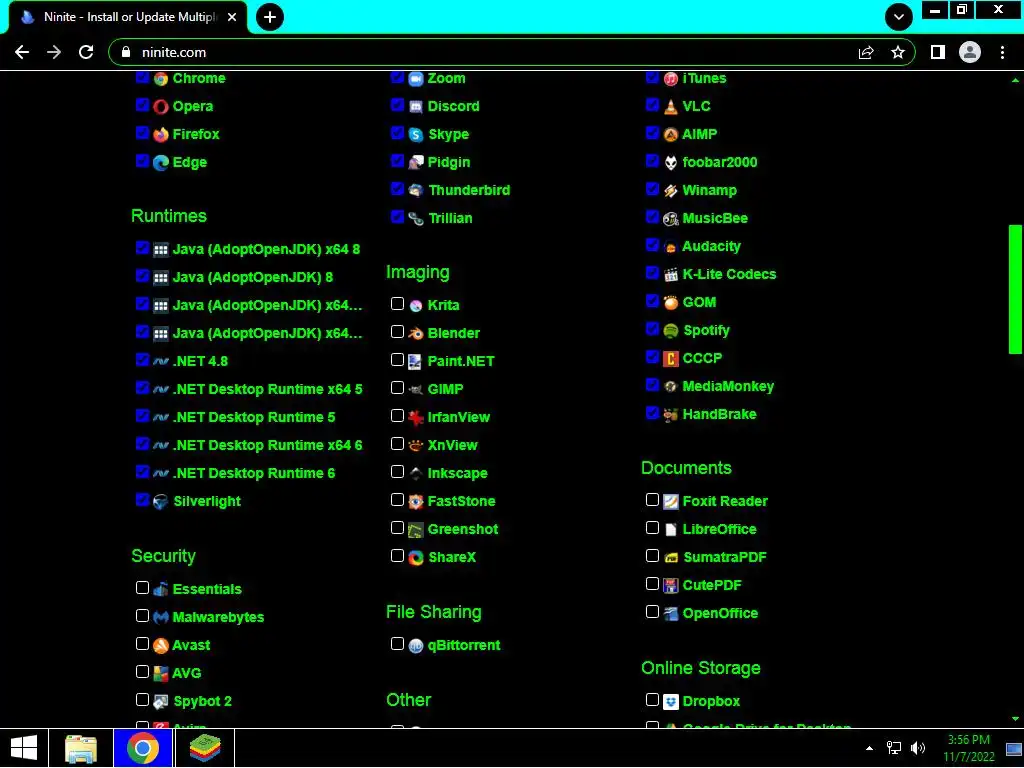Close the Ninite tab
The image size is (1024, 768).
pos(232,17)
